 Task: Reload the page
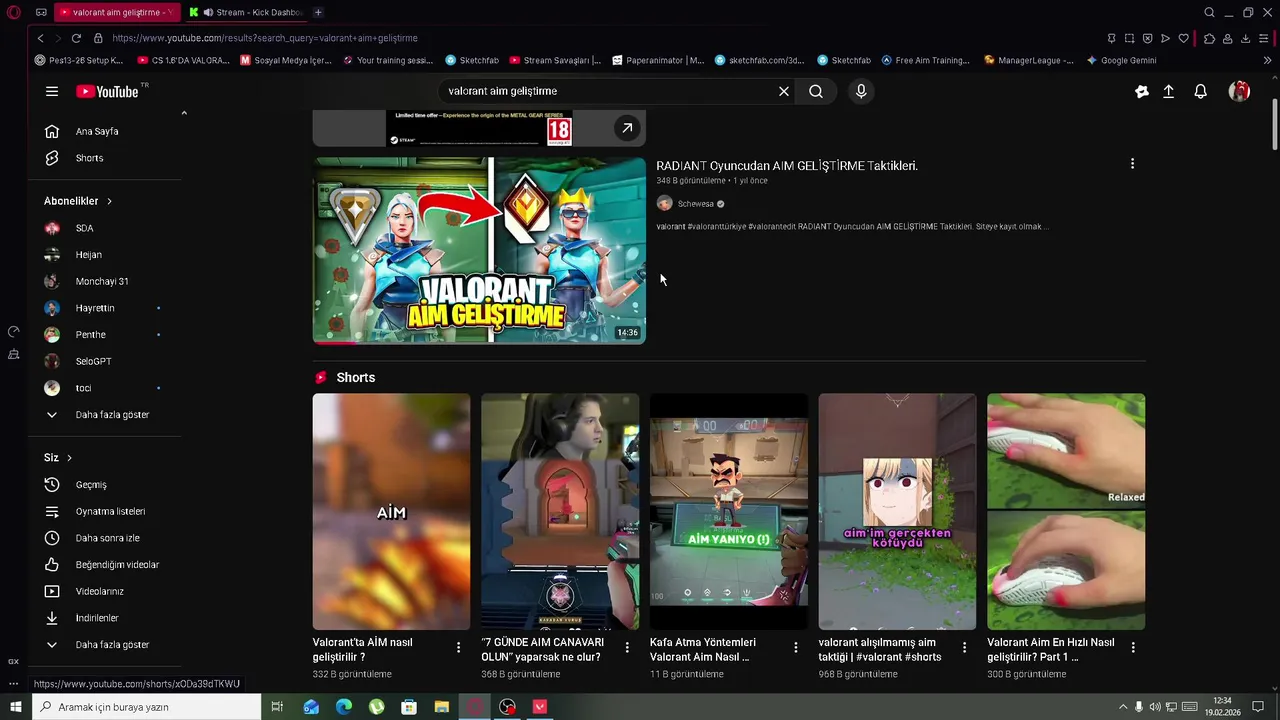click(76, 38)
